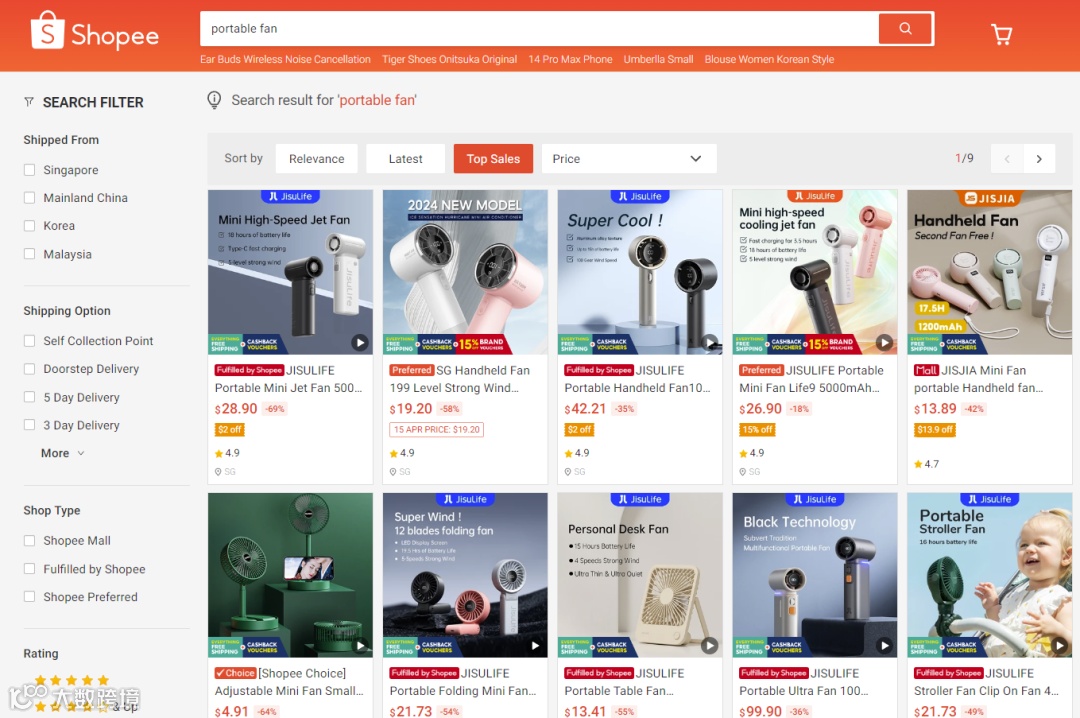Click 15% off voucher on Mini Fan Life9
The image size is (1080, 718).
click(757, 429)
